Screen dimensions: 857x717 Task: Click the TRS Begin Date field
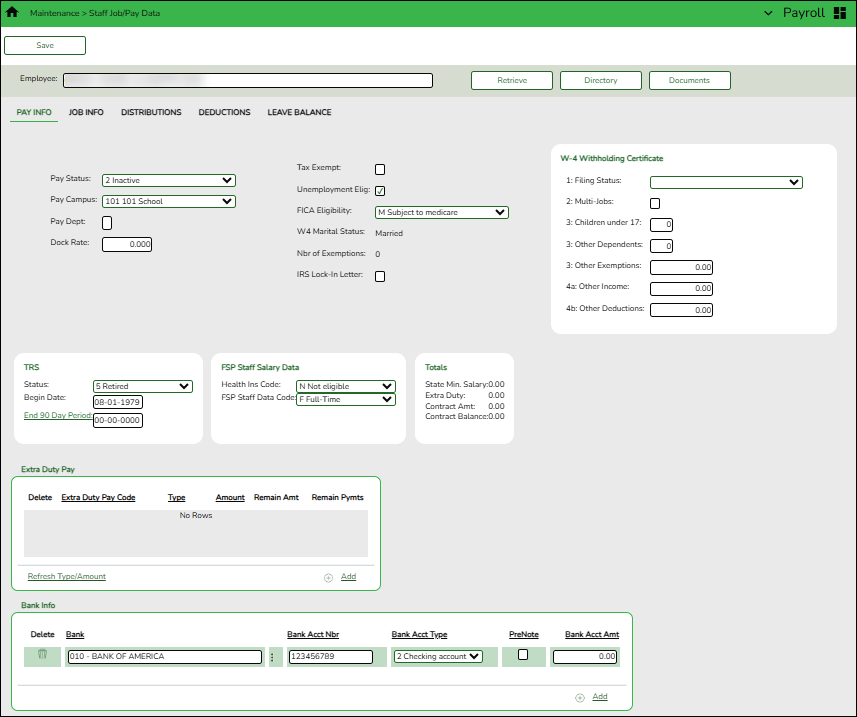(x=118, y=403)
